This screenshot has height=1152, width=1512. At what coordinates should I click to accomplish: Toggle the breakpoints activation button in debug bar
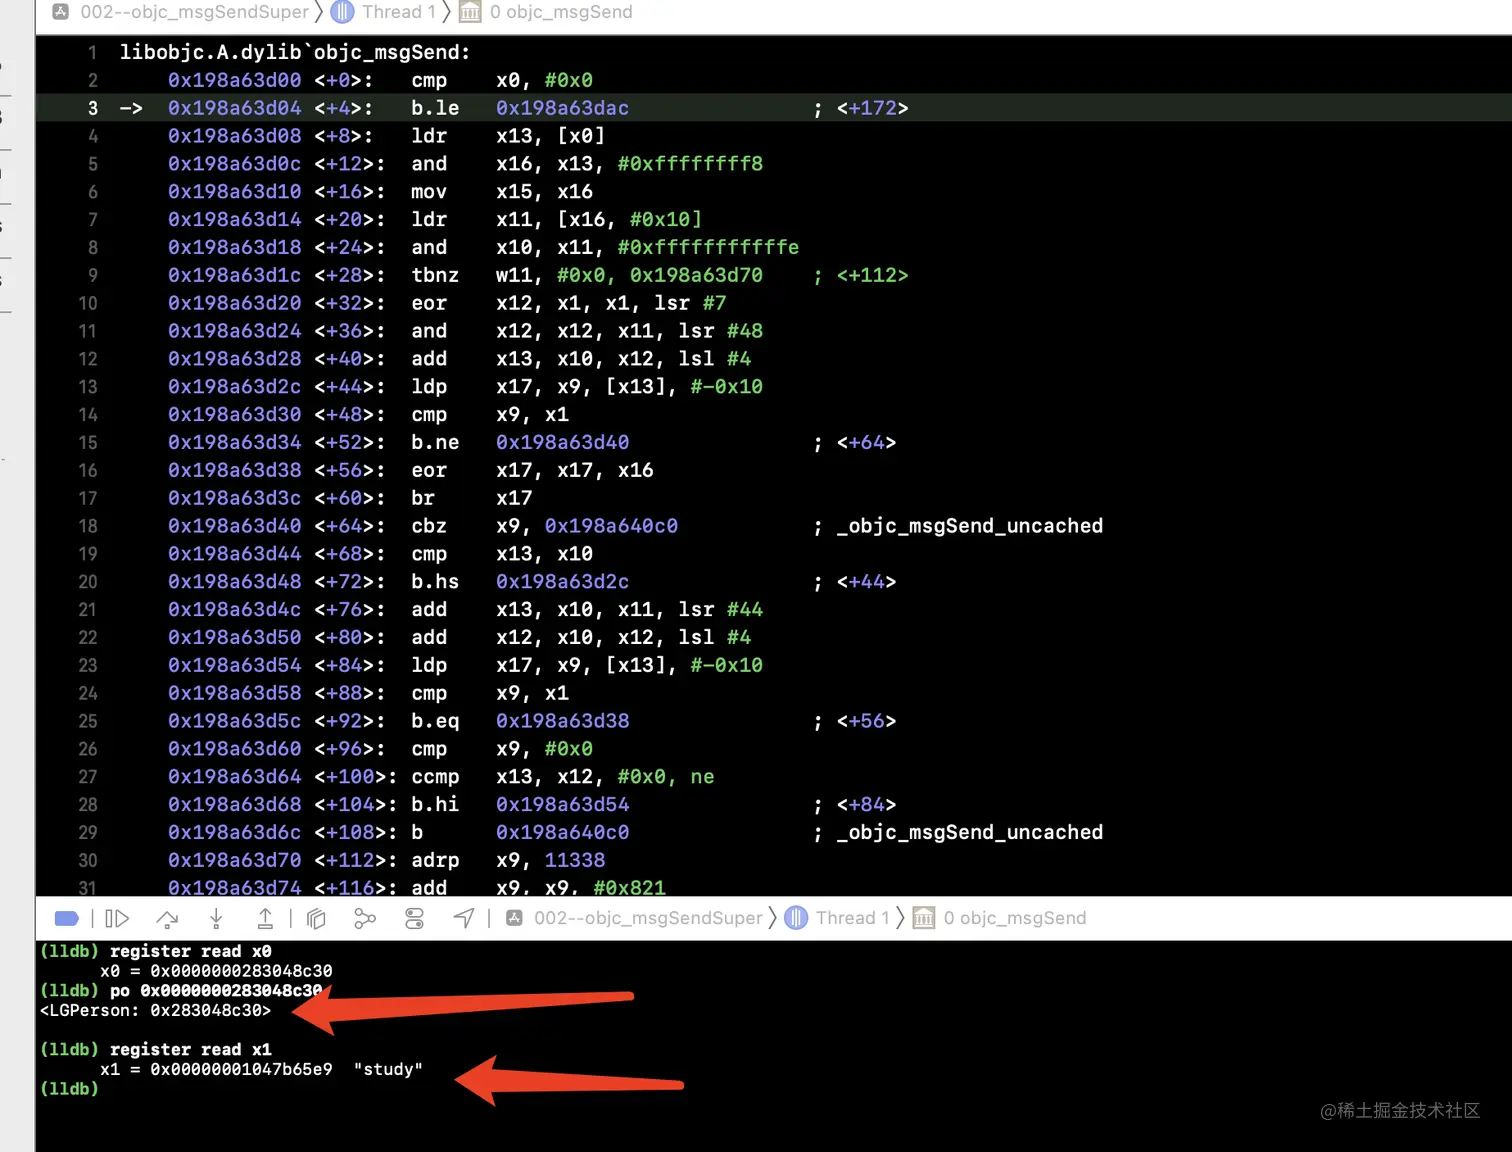[67, 918]
